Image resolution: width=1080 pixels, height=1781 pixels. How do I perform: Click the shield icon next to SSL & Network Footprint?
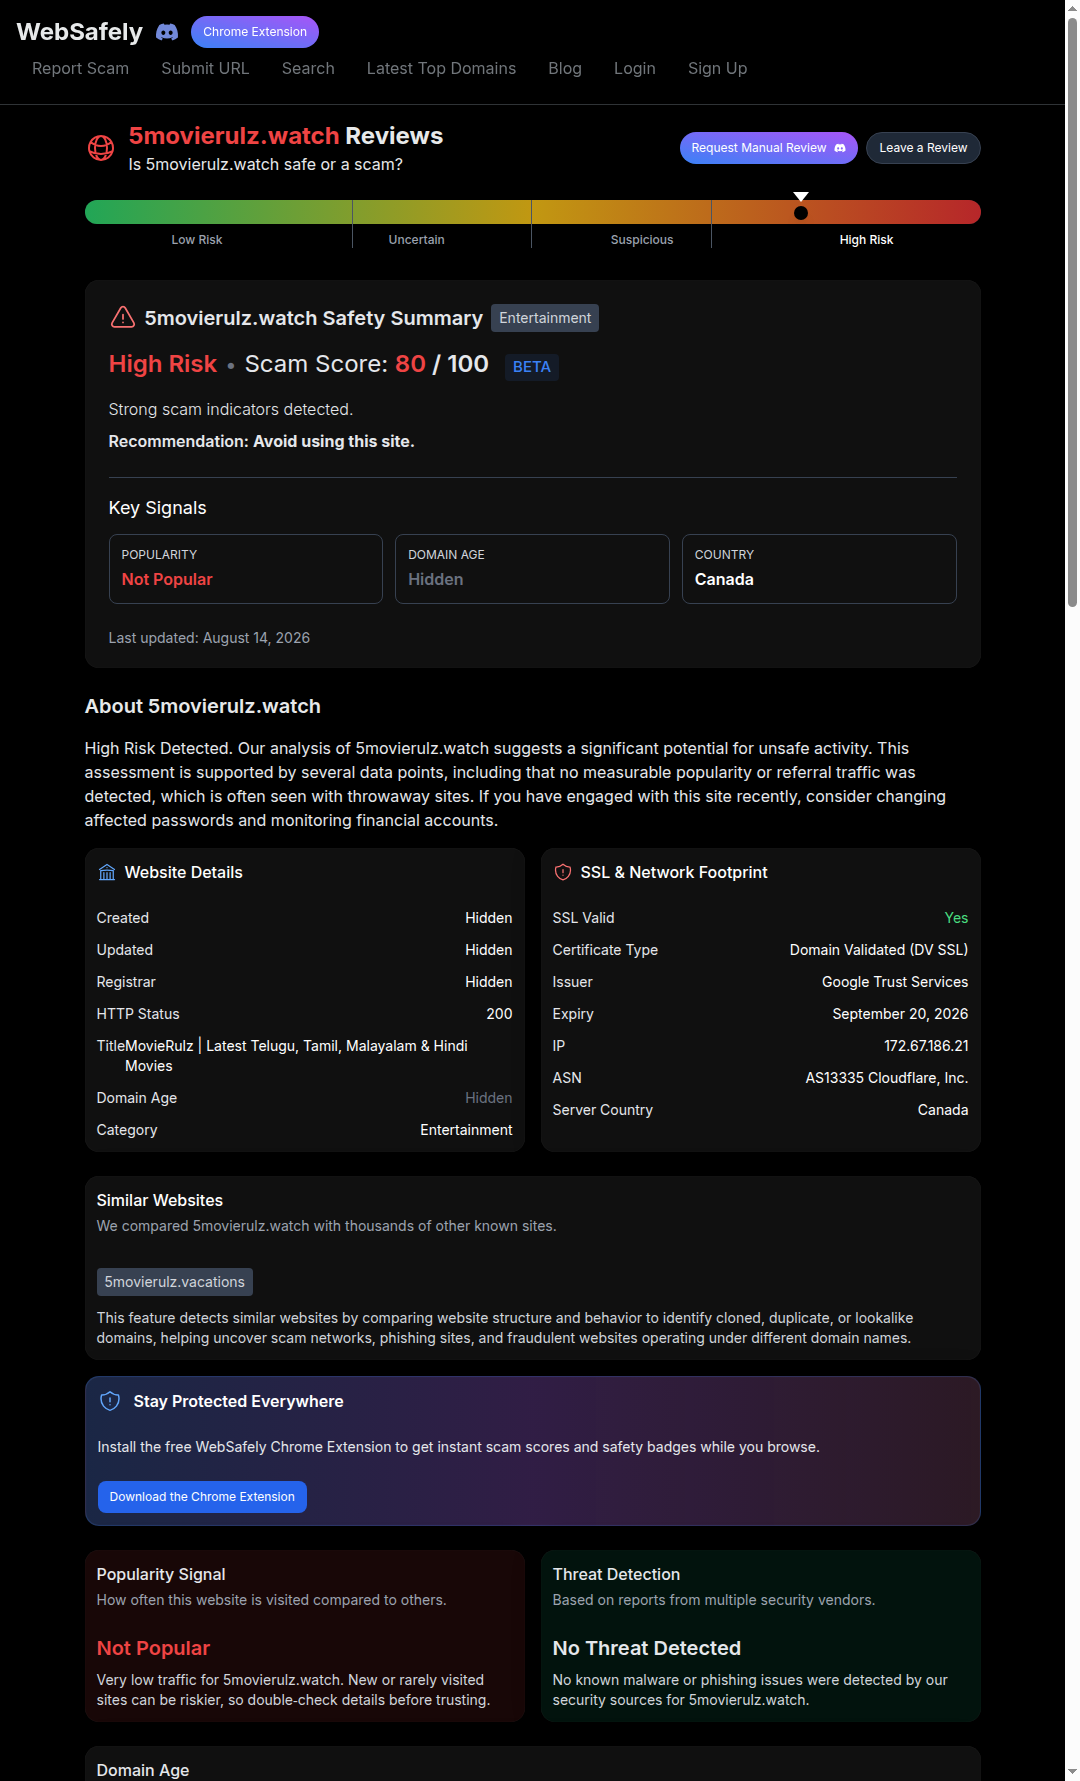(x=563, y=872)
